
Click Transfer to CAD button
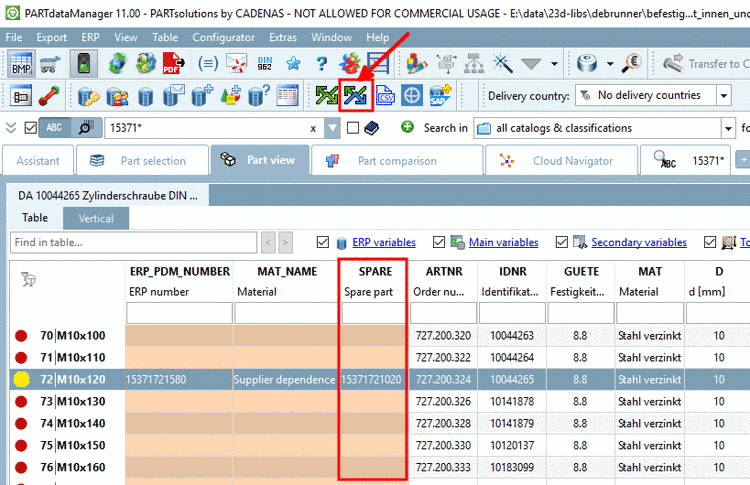(706, 64)
